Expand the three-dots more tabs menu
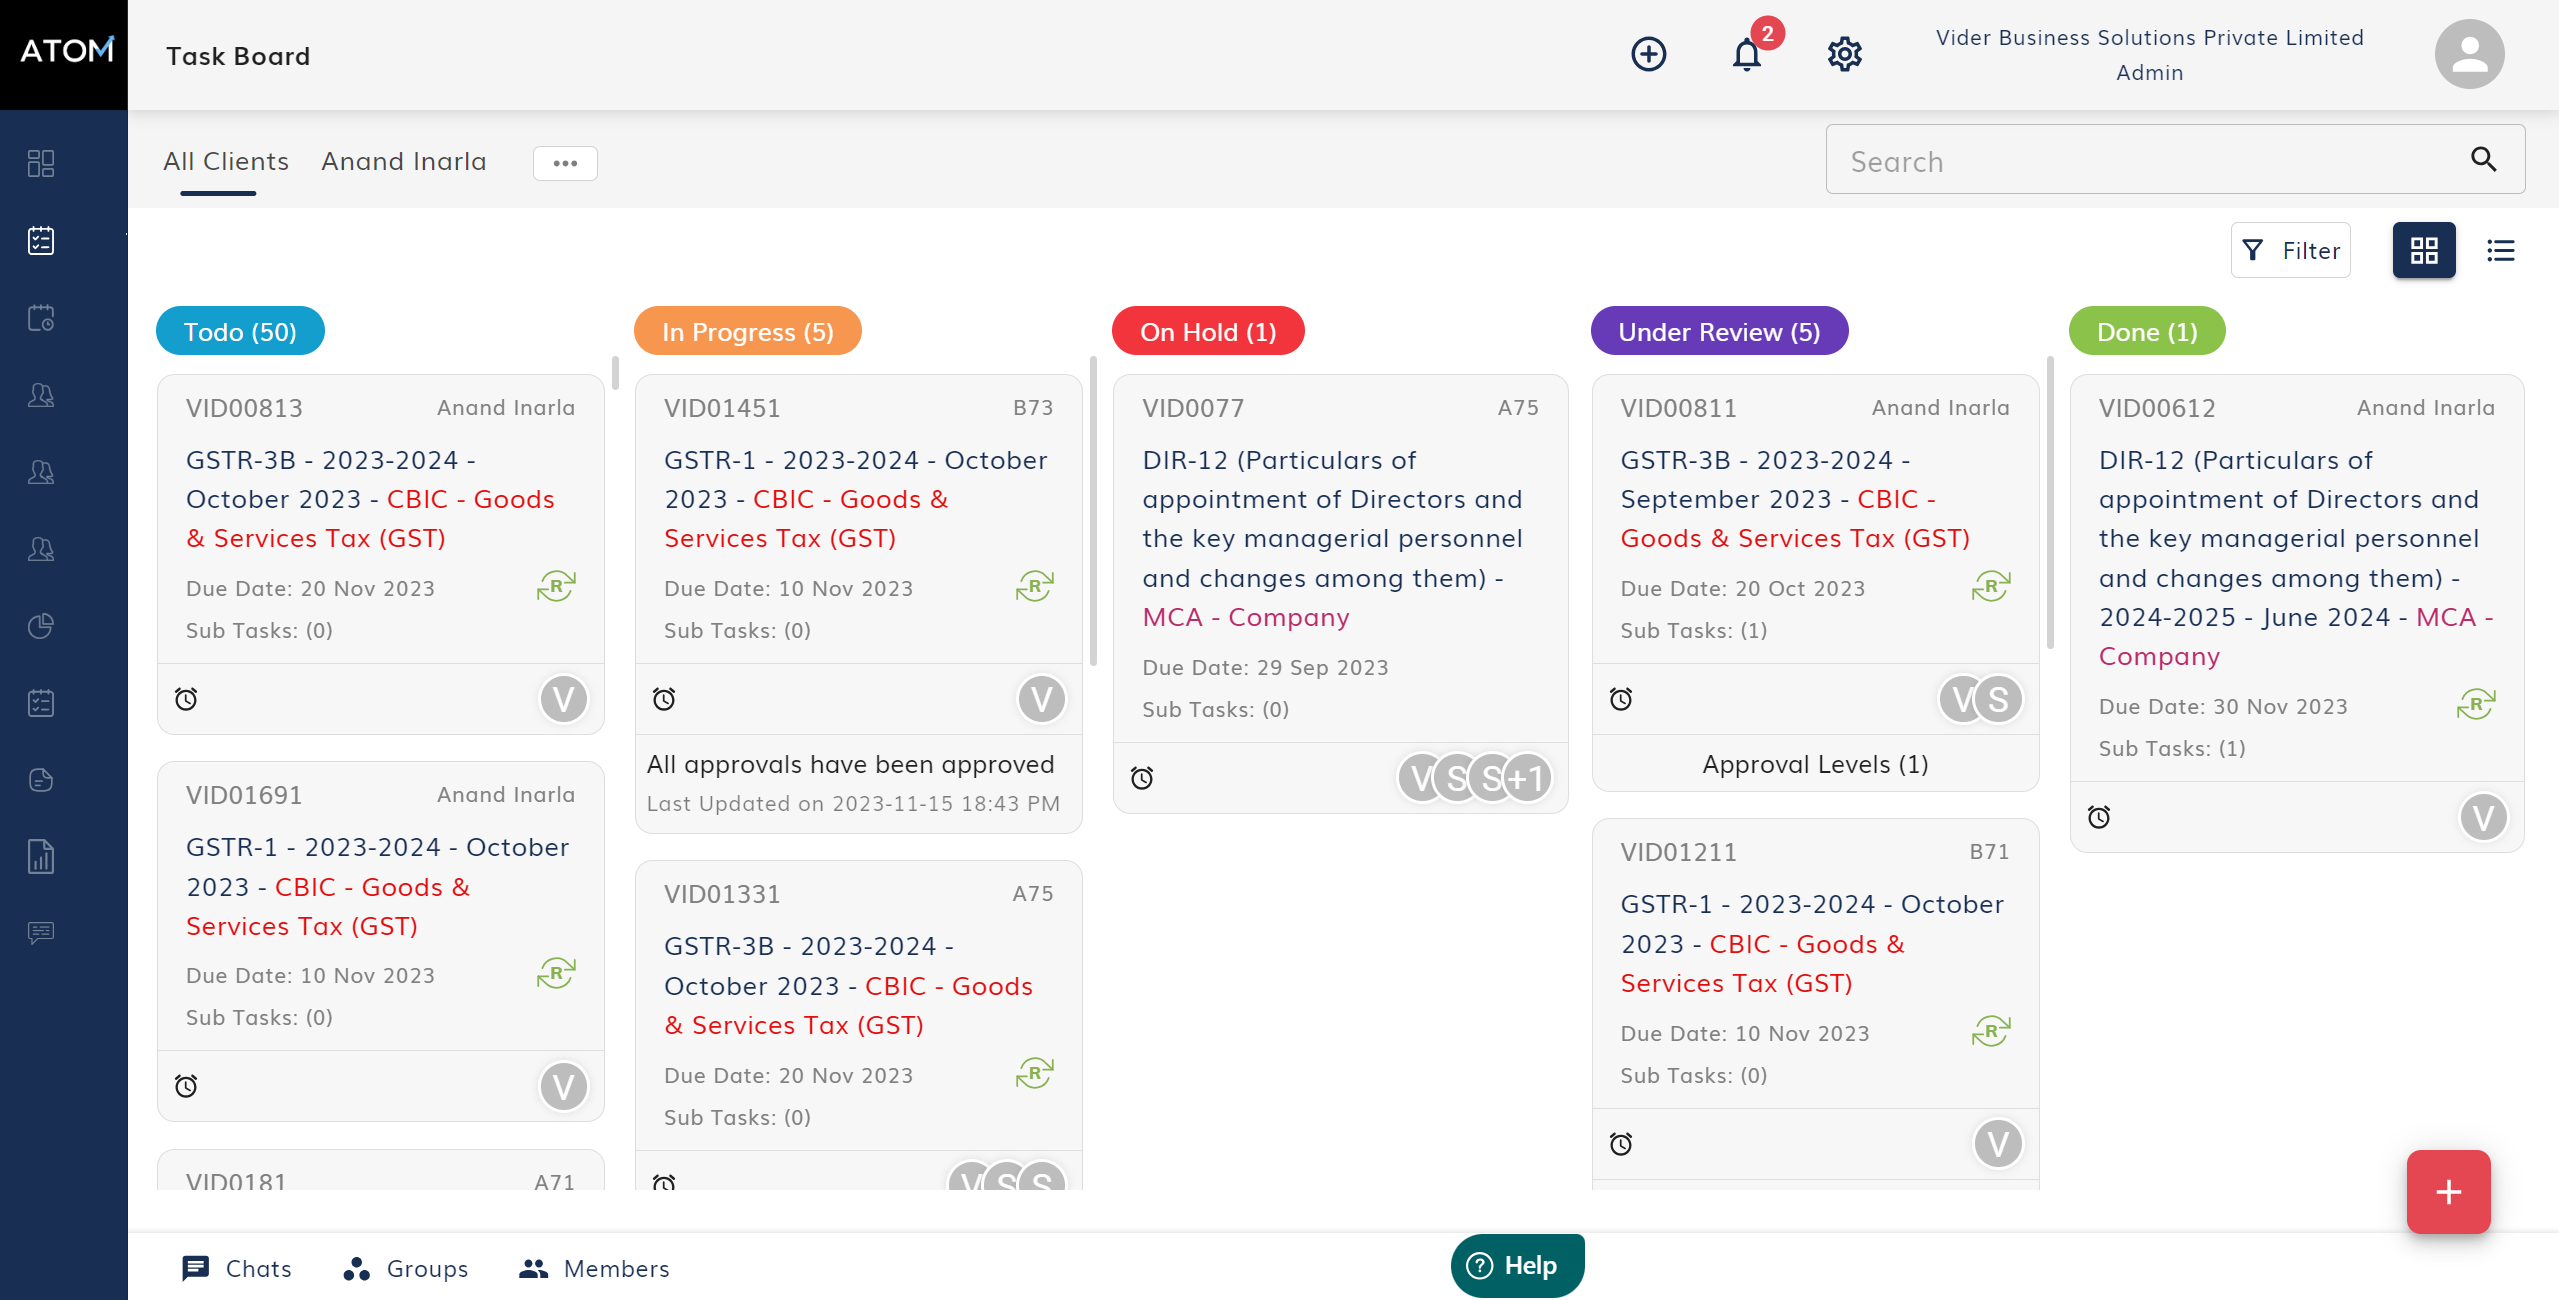This screenshot has width=2559, height=1300. [565, 163]
